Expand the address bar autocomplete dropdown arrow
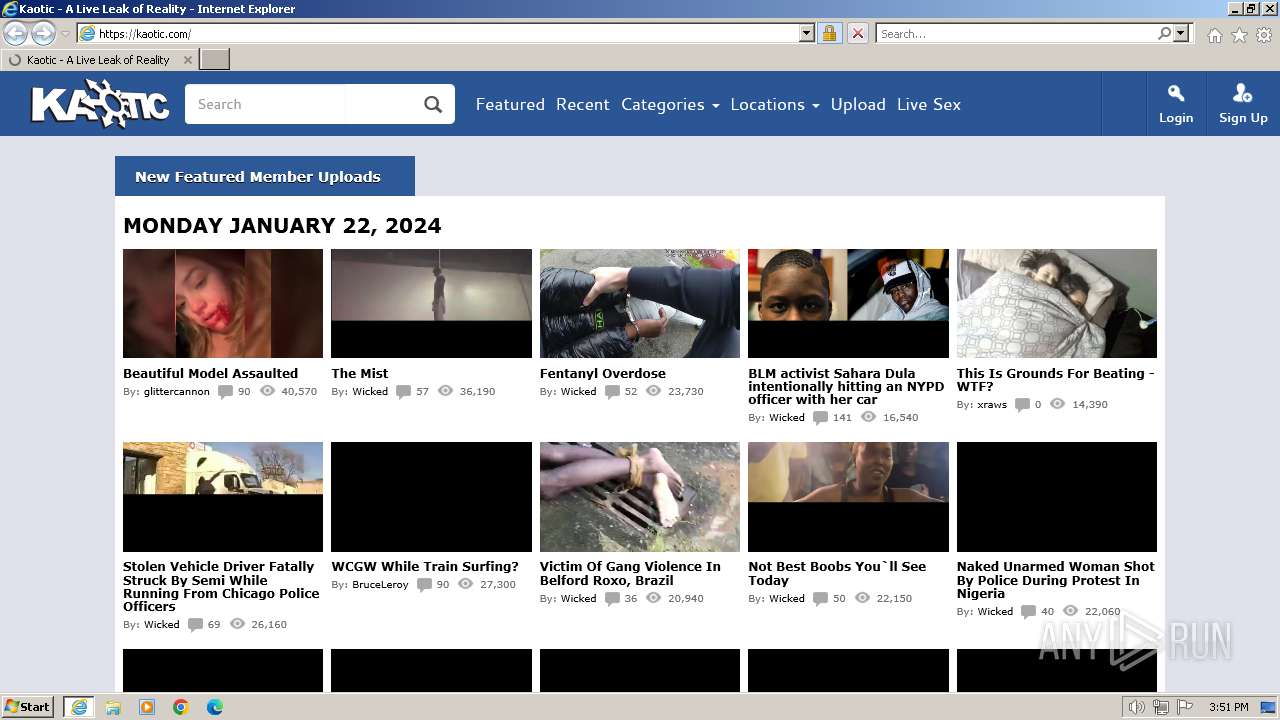 [x=807, y=34]
